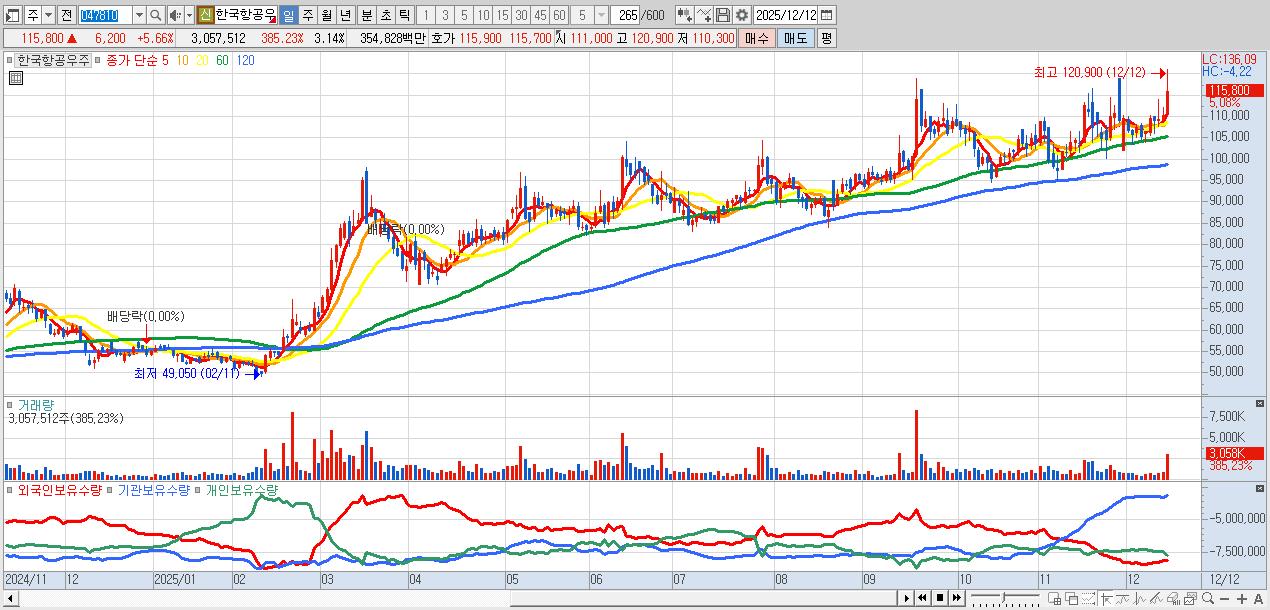Image resolution: width=1270 pixels, height=610 pixels.
Task: Click the 종가 단순 moving average label
Action: [x=131, y=60]
